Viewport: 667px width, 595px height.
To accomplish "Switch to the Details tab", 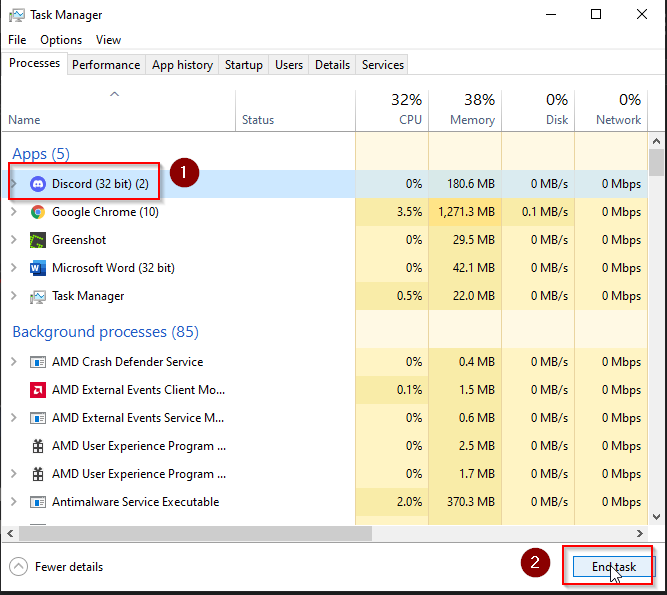I will (x=332, y=65).
